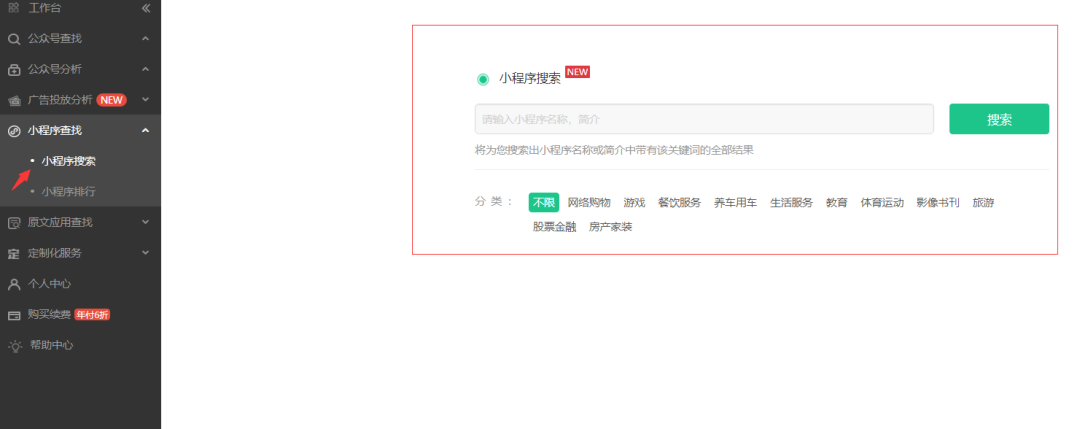Select 不限 category filter
The image size is (1080, 429).
tap(543, 202)
